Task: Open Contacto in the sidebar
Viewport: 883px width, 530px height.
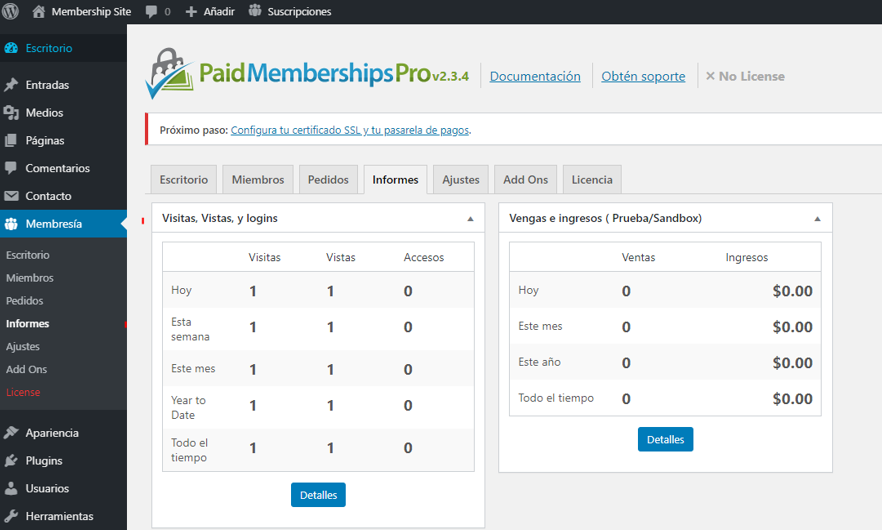Action: coord(48,196)
